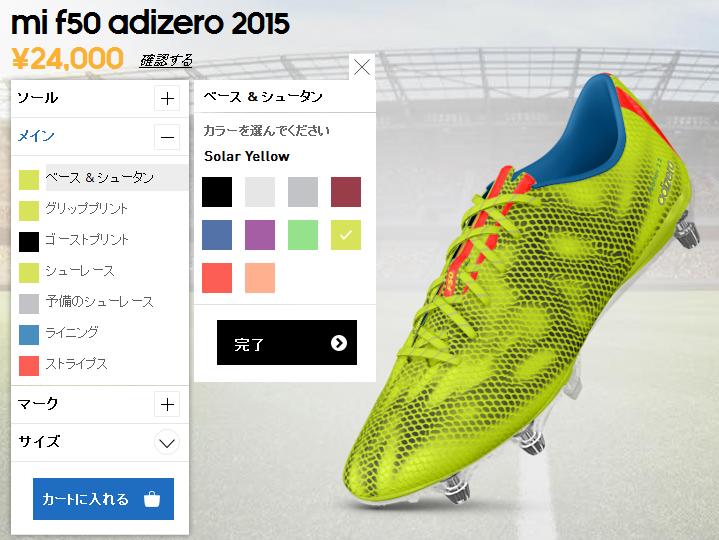
Task: Click the gray 予備のシューレース color square
Action: (x=29, y=304)
